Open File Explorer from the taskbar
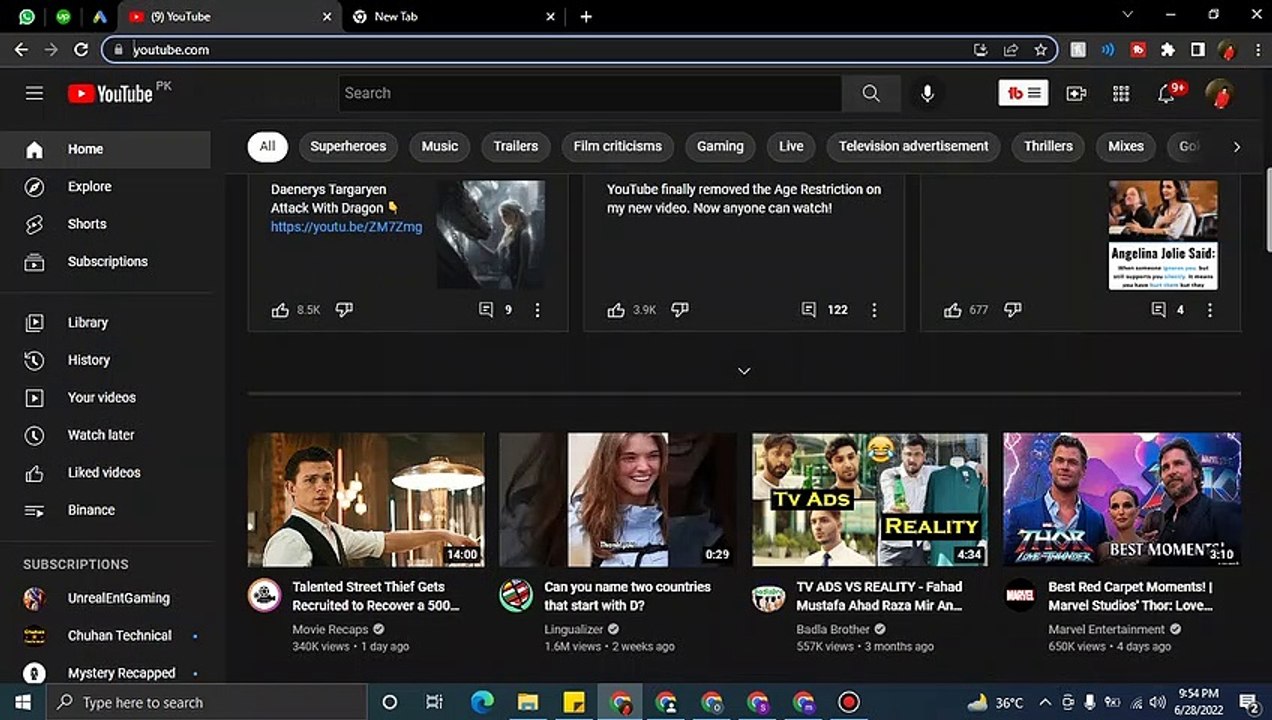Screen dimensions: 1272x720 click(527, 702)
